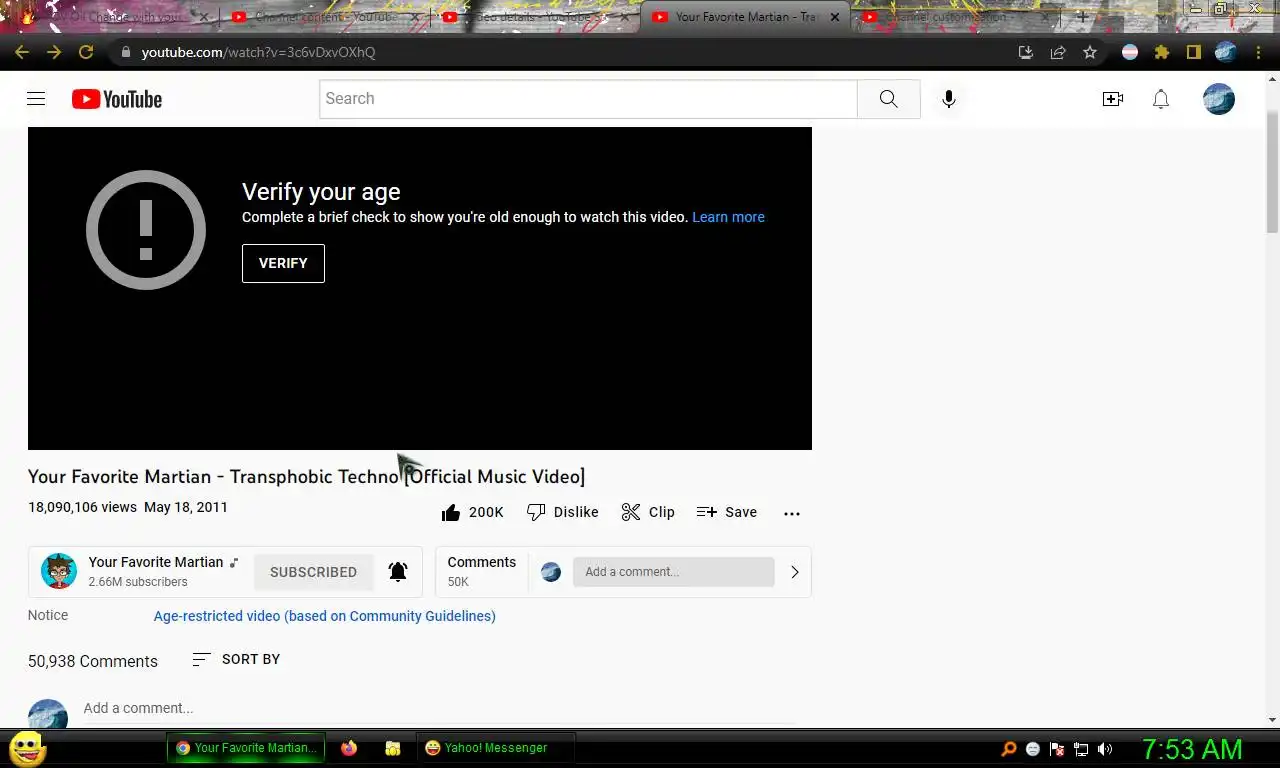
Task: Open the file manager taskbar icon
Action: (393, 748)
